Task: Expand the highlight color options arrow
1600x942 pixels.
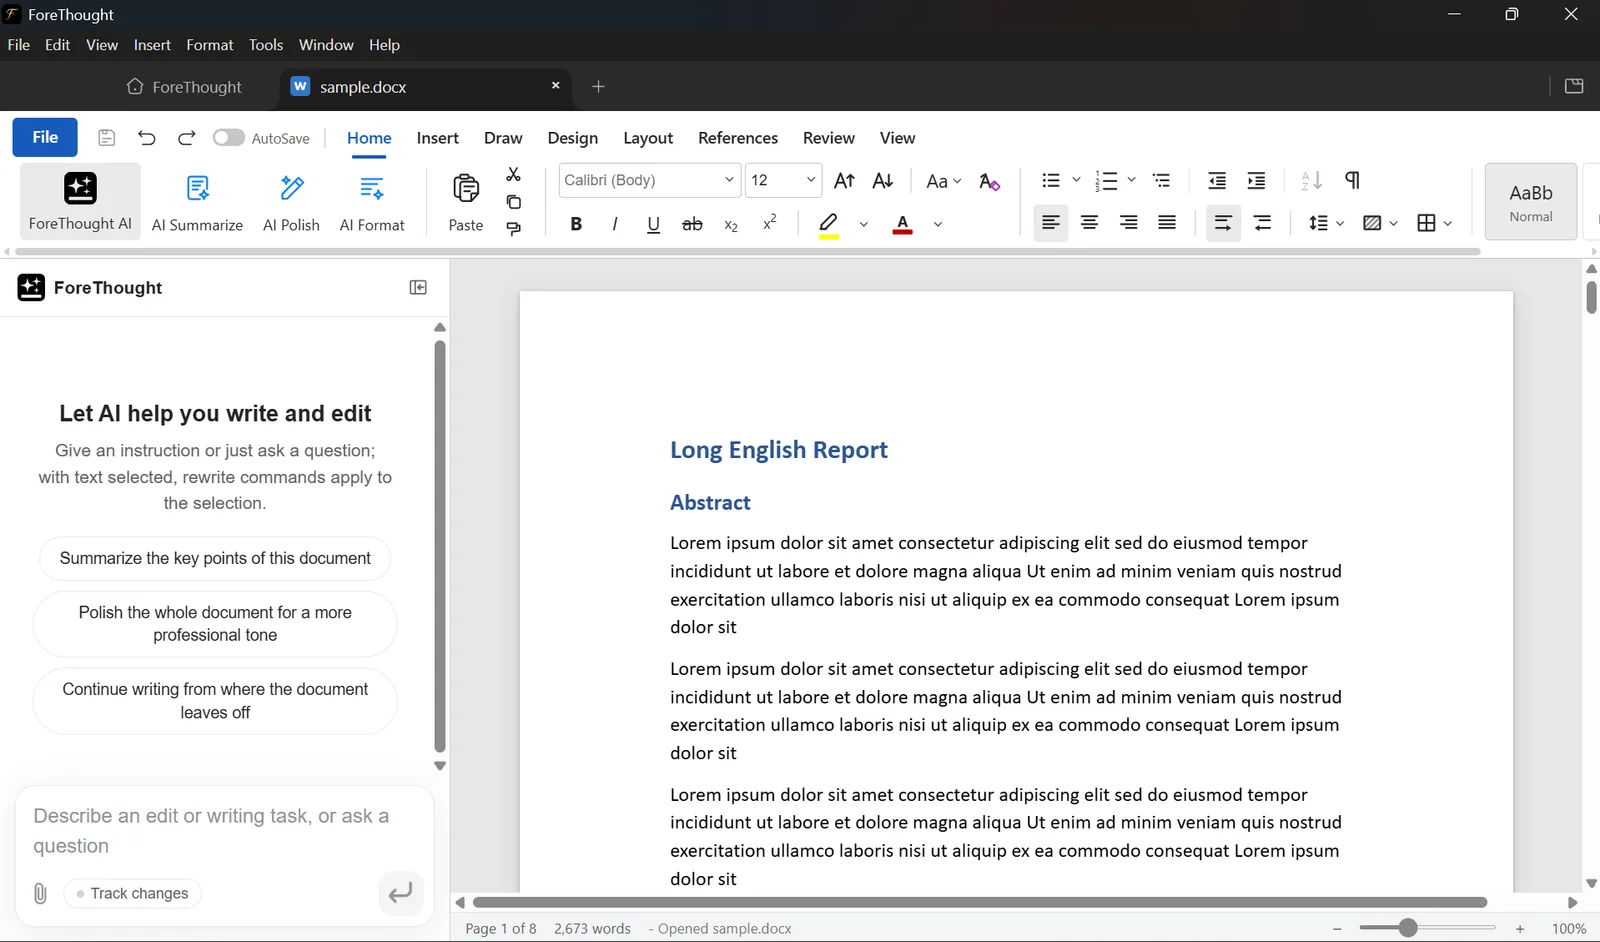Action: 864,225
